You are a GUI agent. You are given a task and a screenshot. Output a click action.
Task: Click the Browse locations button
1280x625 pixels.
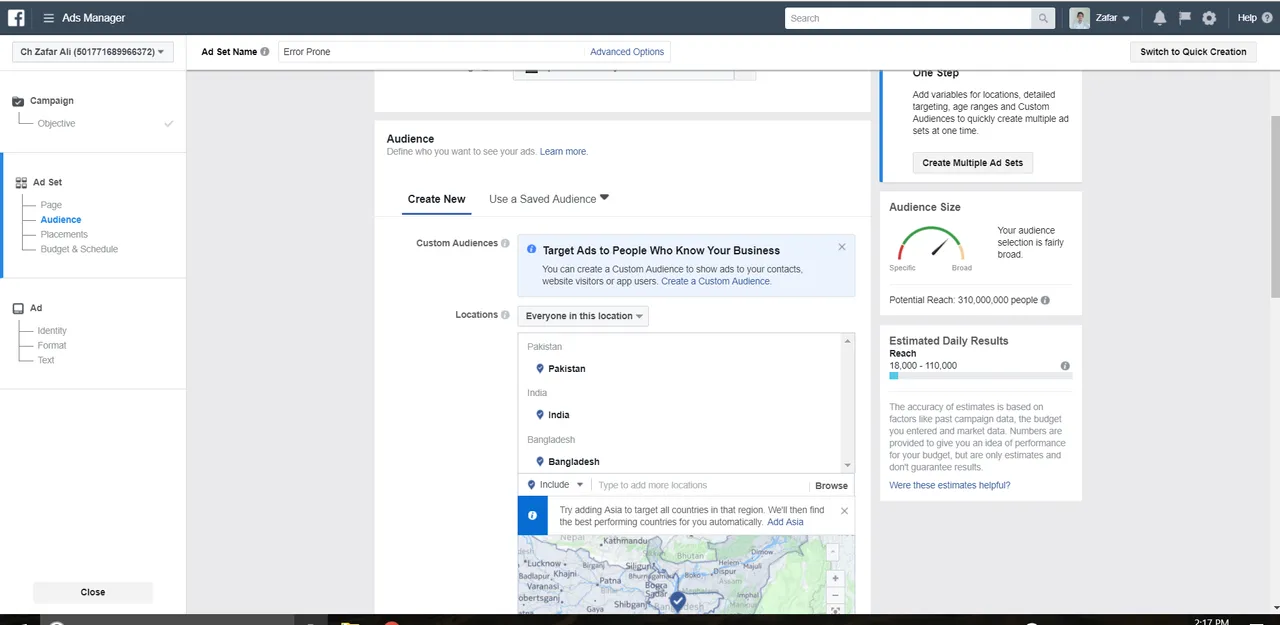click(831, 486)
